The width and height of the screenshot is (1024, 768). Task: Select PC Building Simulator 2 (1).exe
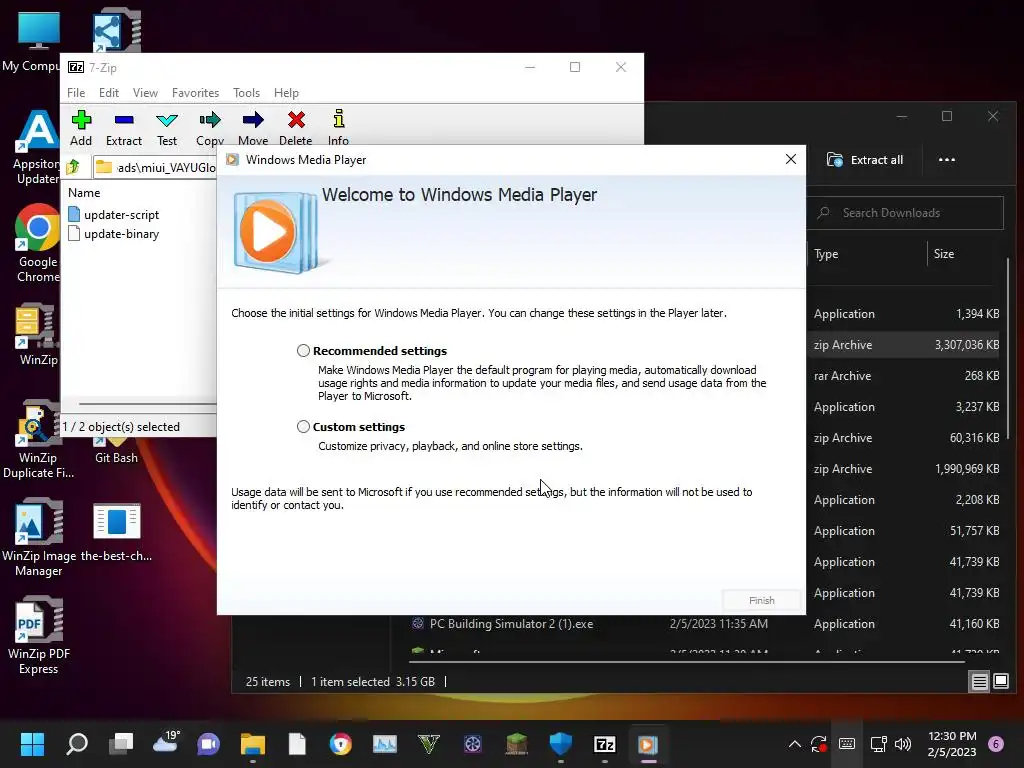pyautogui.click(x=511, y=624)
